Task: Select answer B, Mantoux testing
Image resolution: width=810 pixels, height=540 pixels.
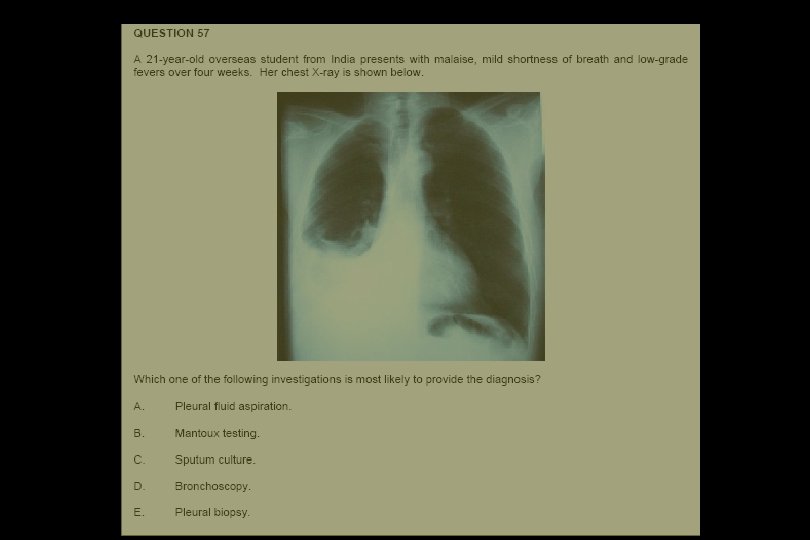Action: 217,434
